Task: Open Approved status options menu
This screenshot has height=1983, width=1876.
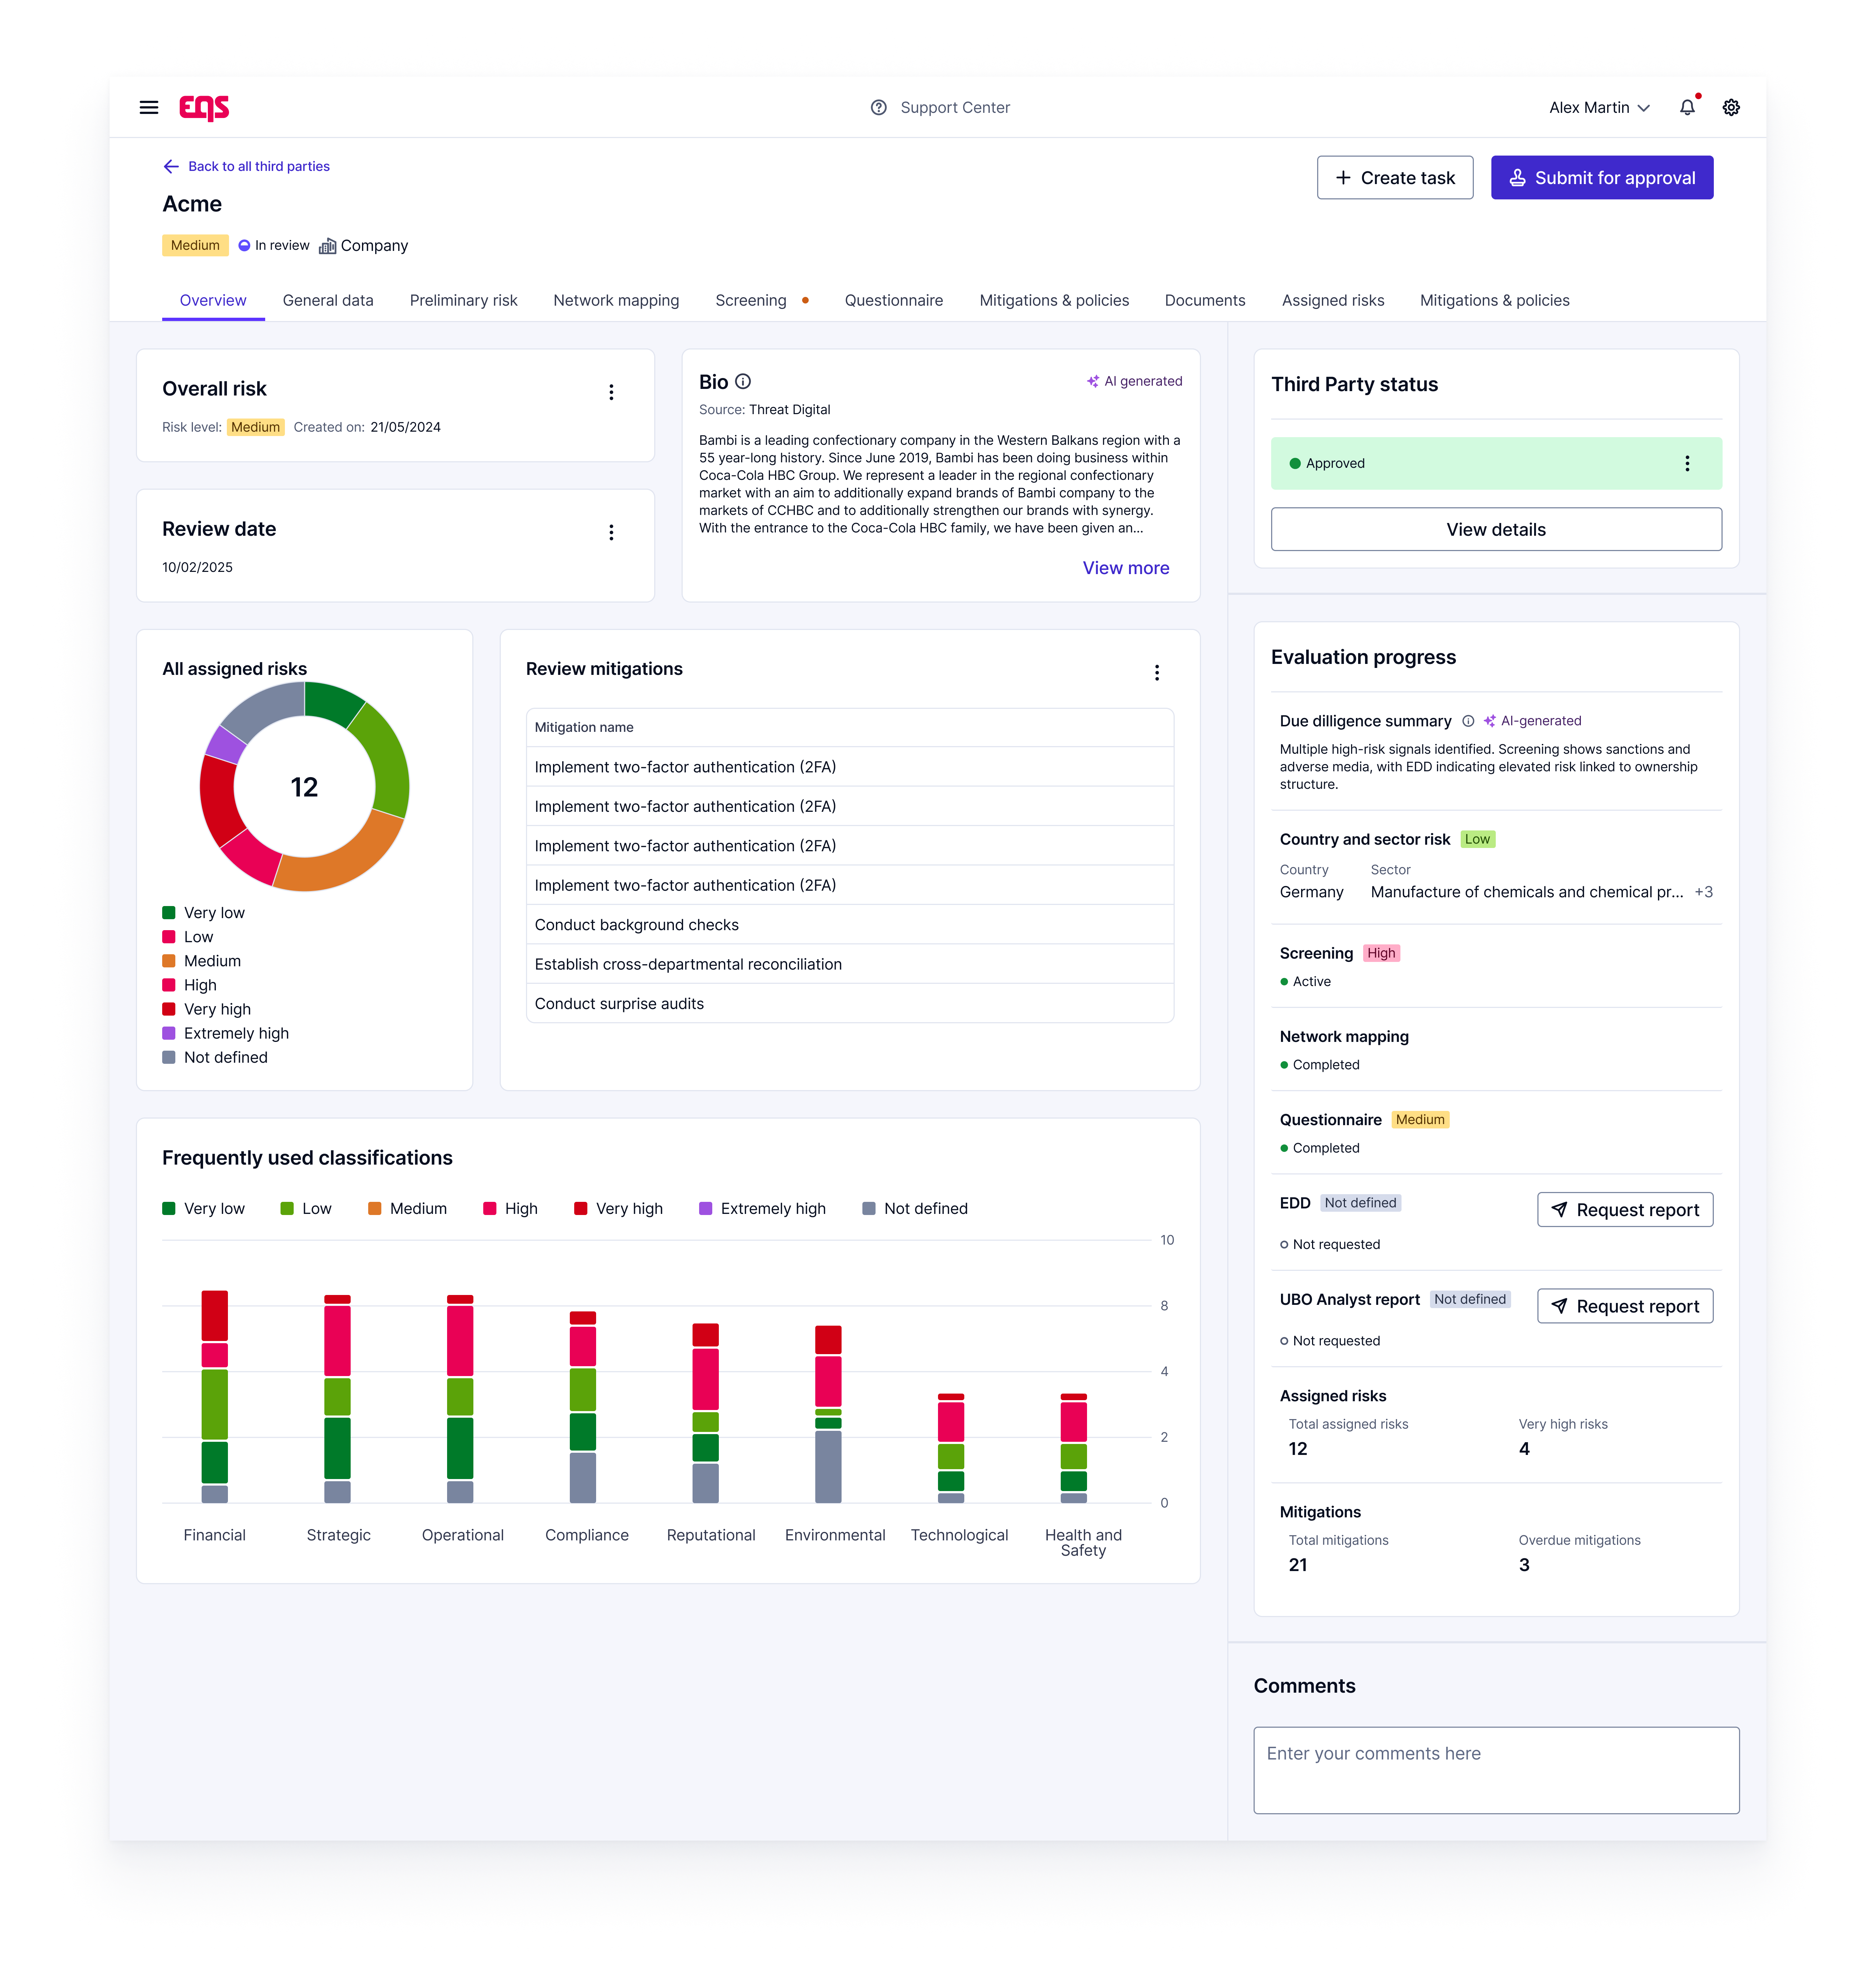Action: point(1687,463)
